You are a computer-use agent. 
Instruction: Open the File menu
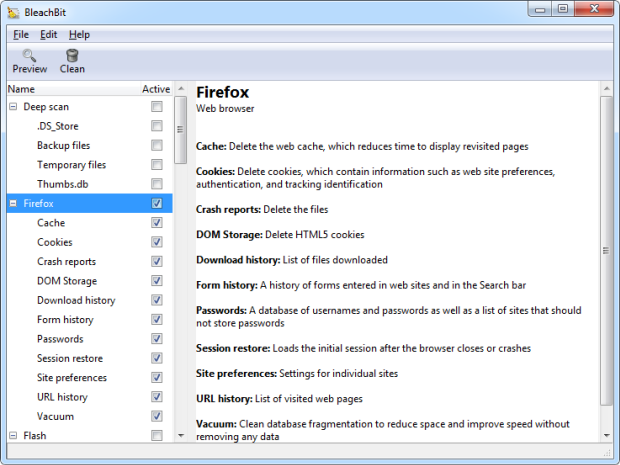[x=21, y=35]
